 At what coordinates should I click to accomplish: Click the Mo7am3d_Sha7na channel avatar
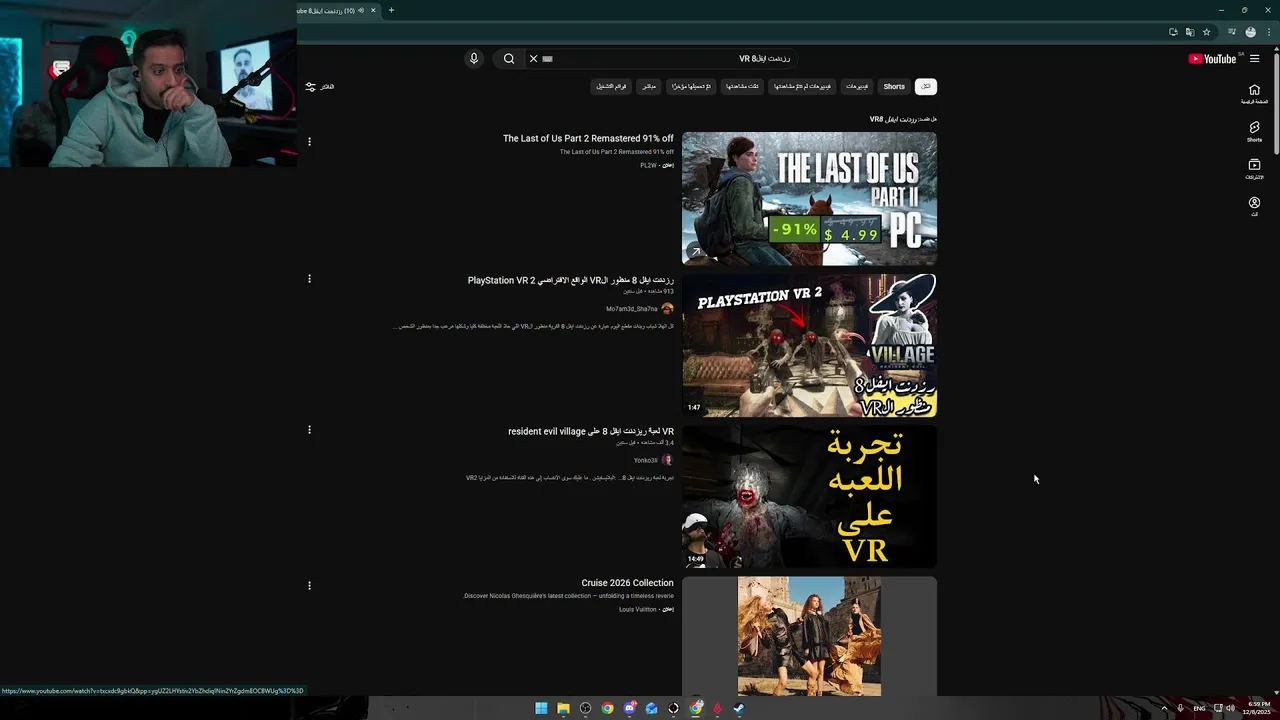click(x=667, y=309)
